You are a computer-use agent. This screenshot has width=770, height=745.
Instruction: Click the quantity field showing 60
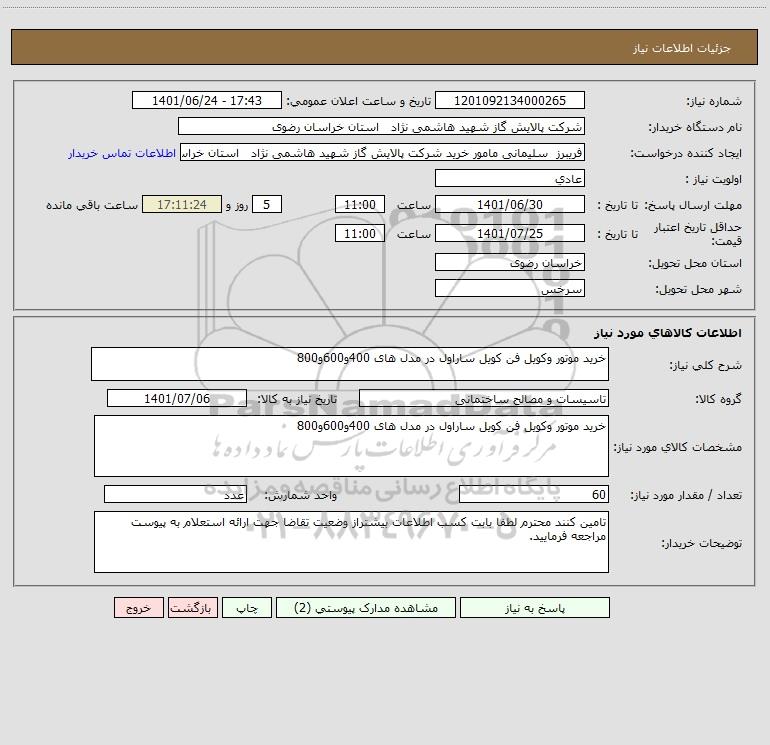(x=534, y=495)
